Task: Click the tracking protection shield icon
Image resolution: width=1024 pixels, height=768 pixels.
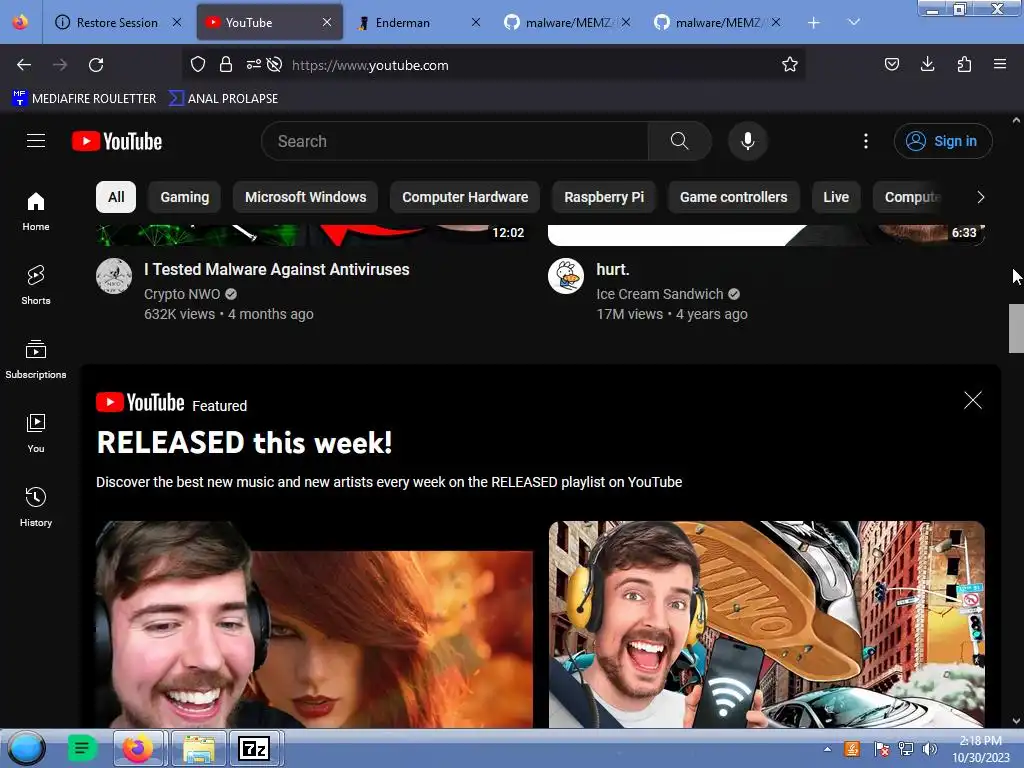Action: (x=198, y=65)
